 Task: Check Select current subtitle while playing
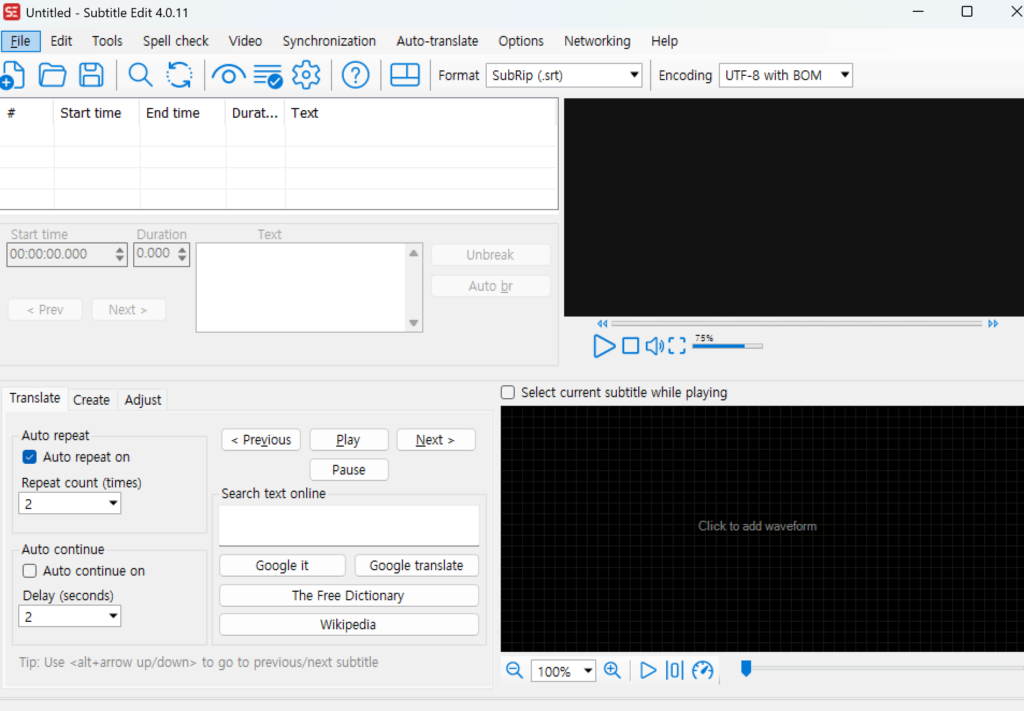click(x=508, y=392)
